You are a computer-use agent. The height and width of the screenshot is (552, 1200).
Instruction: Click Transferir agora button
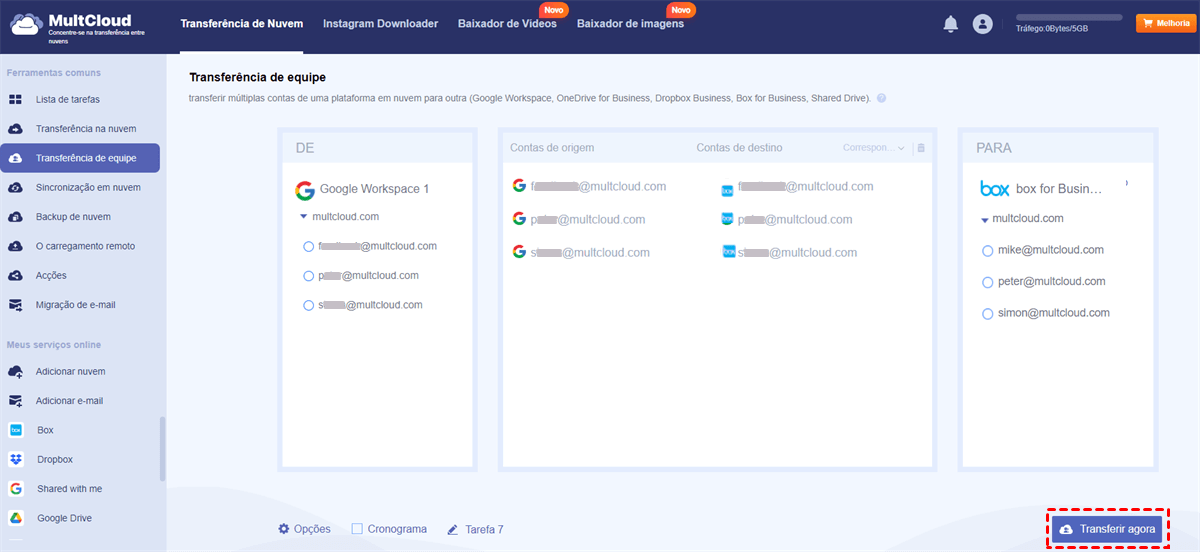click(x=1106, y=529)
